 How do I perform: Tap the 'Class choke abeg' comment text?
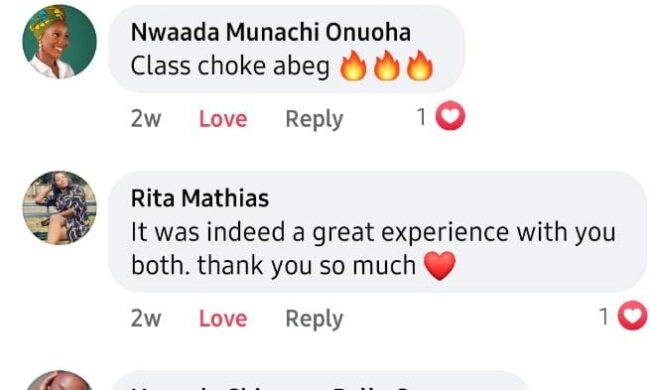[x=230, y=66]
